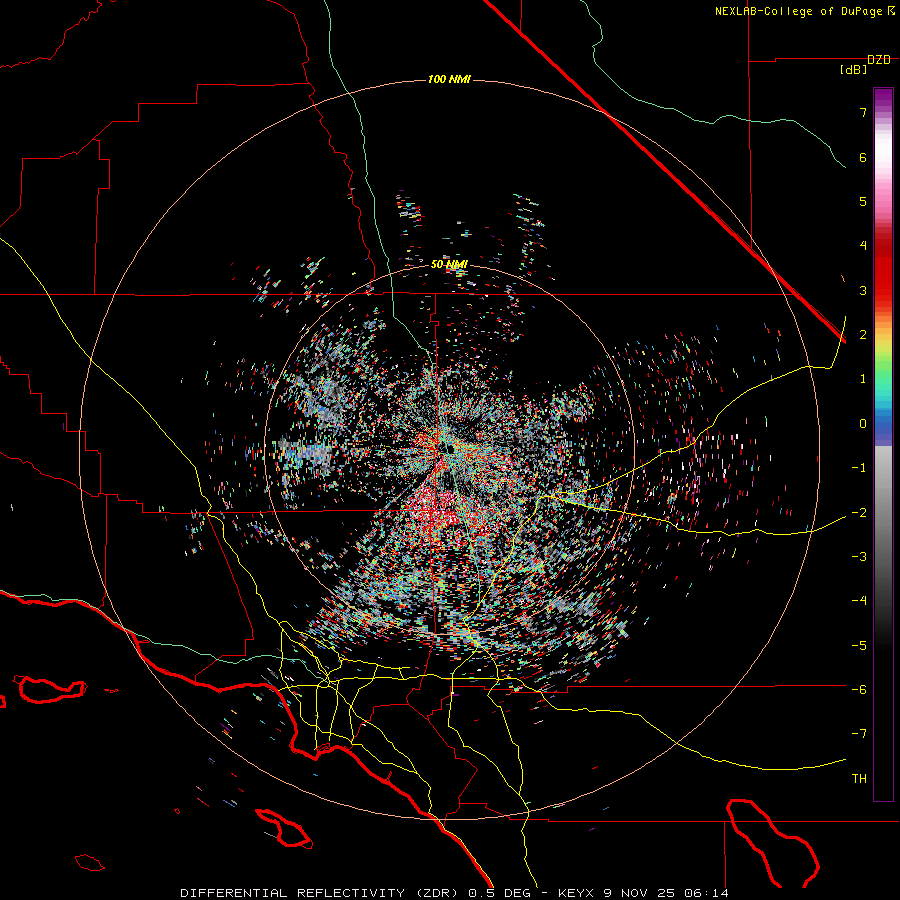Click the 100 NMI range ring label

point(449,79)
